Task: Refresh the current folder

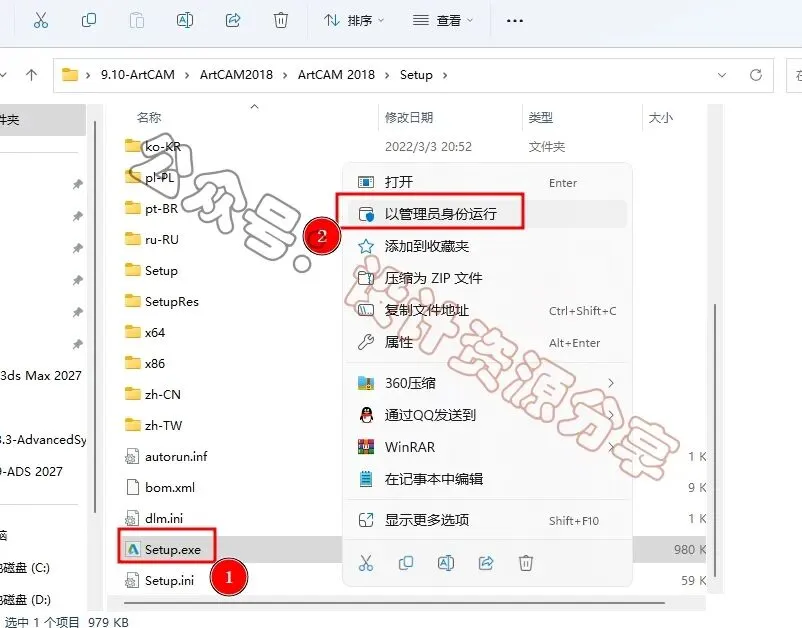Action: click(756, 75)
